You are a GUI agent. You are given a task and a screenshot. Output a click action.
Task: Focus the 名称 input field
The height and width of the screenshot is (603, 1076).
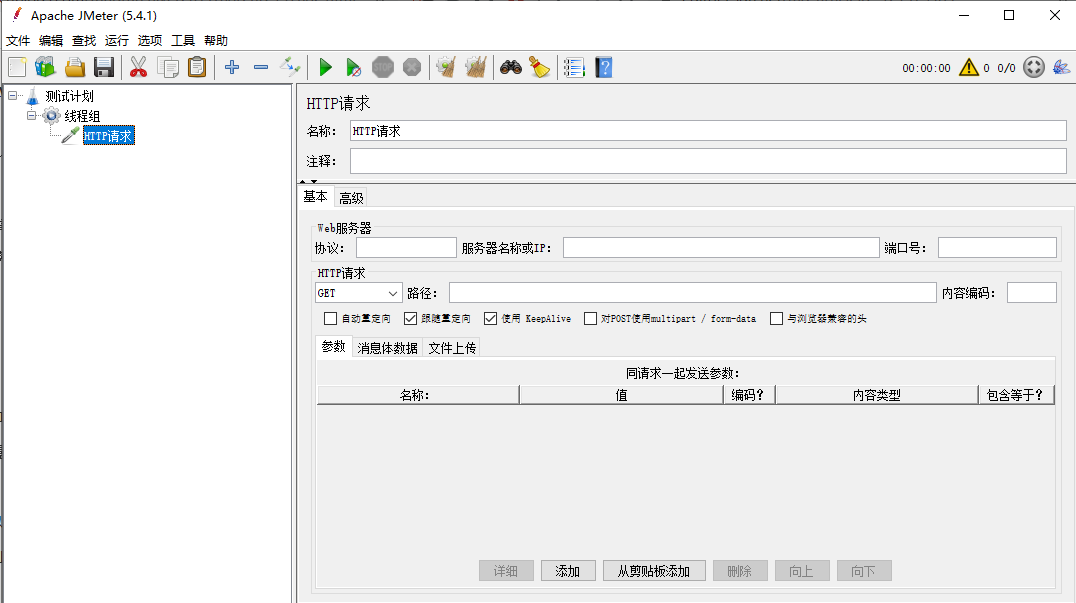[x=708, y=131]
